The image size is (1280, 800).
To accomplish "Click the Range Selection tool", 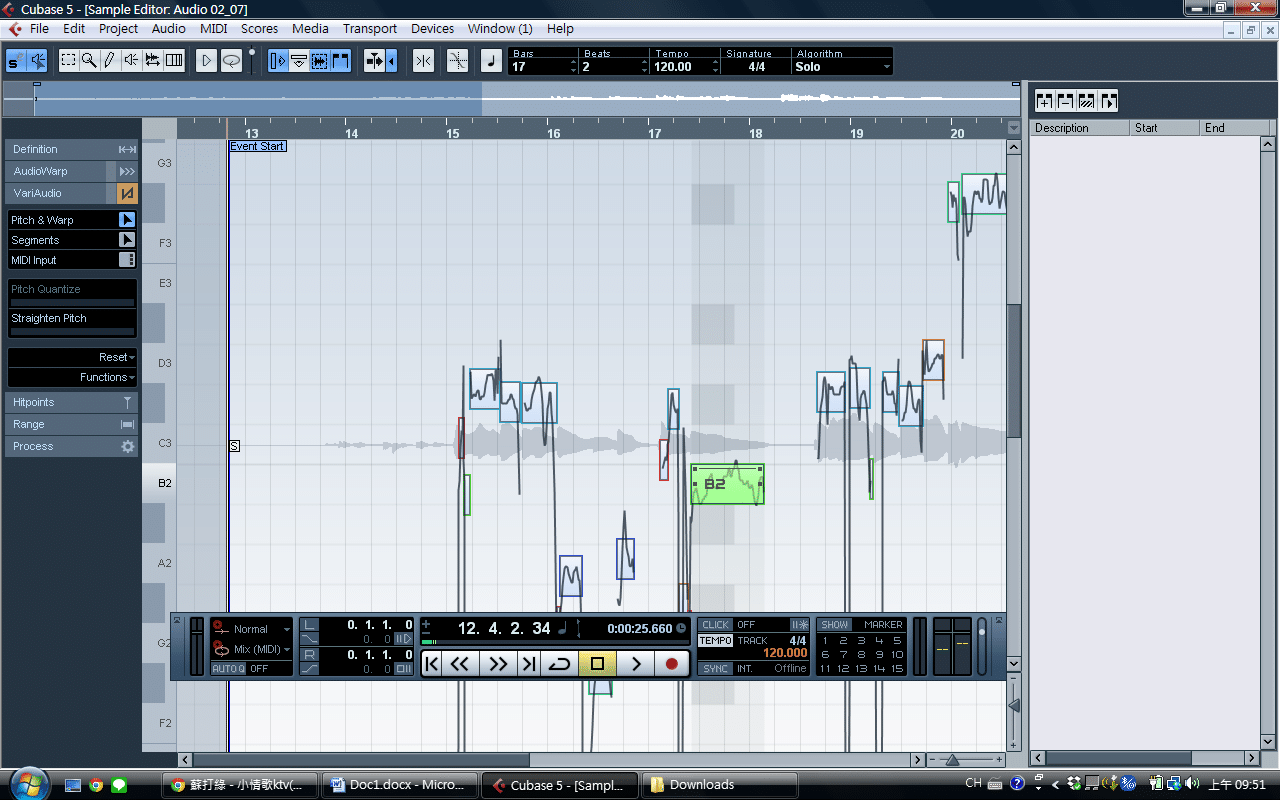I will pos(68,61).
